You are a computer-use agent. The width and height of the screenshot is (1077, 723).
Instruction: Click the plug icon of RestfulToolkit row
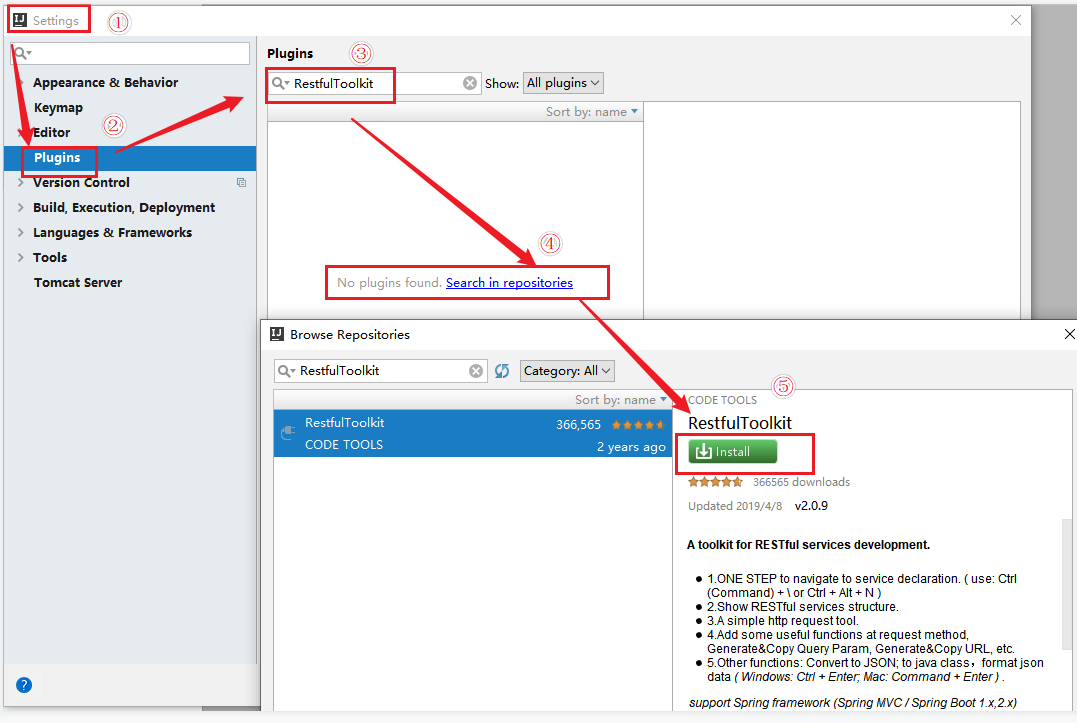[288, 433]
